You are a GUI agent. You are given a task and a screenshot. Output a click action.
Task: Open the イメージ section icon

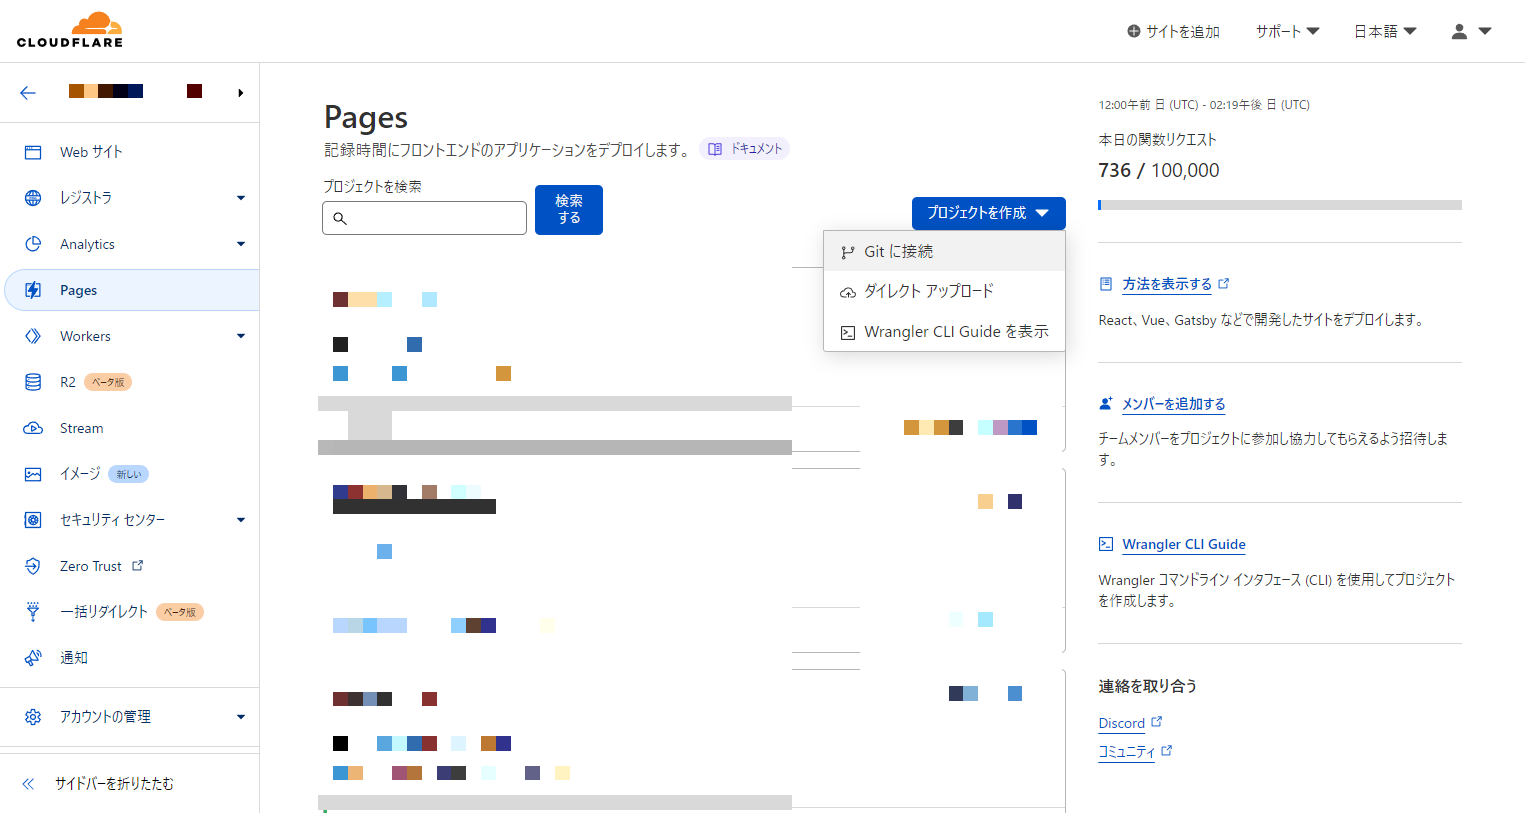pyautogui.click(x=32, y=473)
